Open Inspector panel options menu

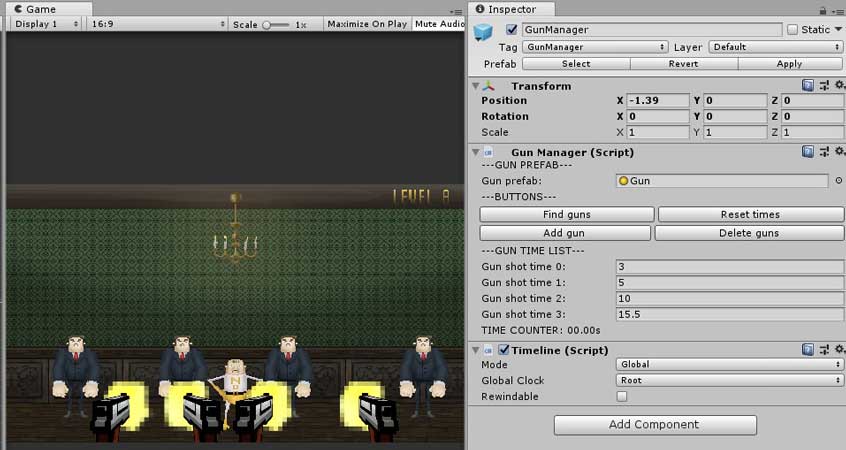[x=838, y=11]
